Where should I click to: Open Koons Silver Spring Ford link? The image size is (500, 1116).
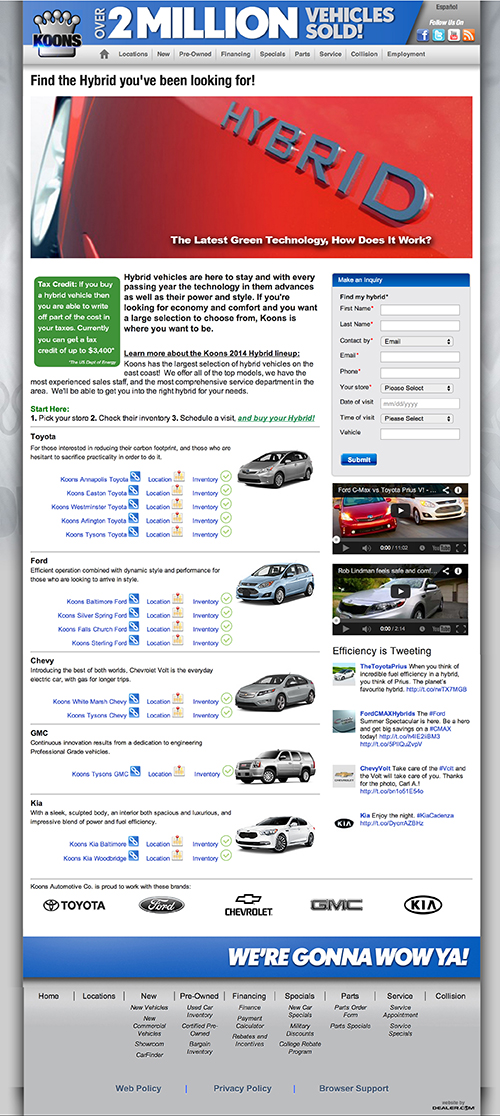[92, 615]
